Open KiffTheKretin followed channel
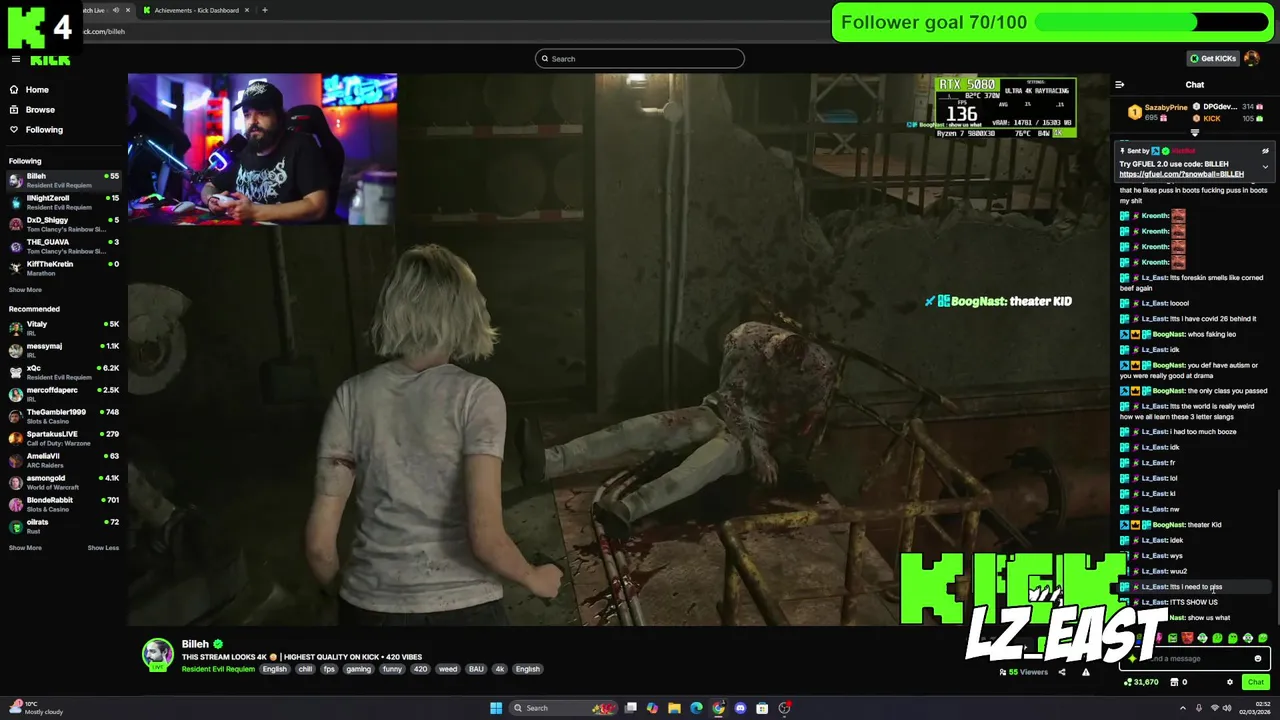1280x720 pixels. point(64,268)
